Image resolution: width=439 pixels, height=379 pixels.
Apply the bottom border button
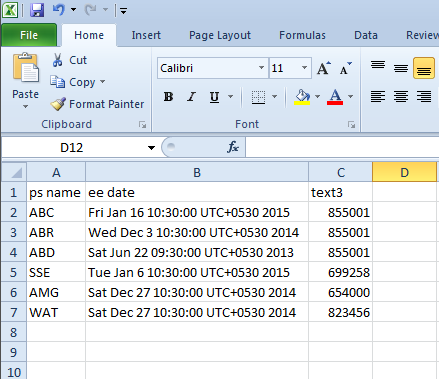258,97
